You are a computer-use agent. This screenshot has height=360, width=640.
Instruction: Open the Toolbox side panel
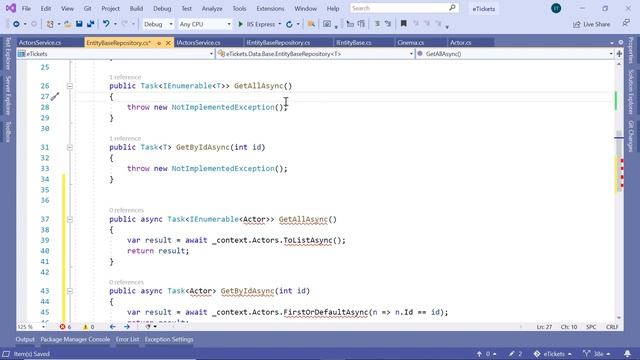tap(7, 132)
